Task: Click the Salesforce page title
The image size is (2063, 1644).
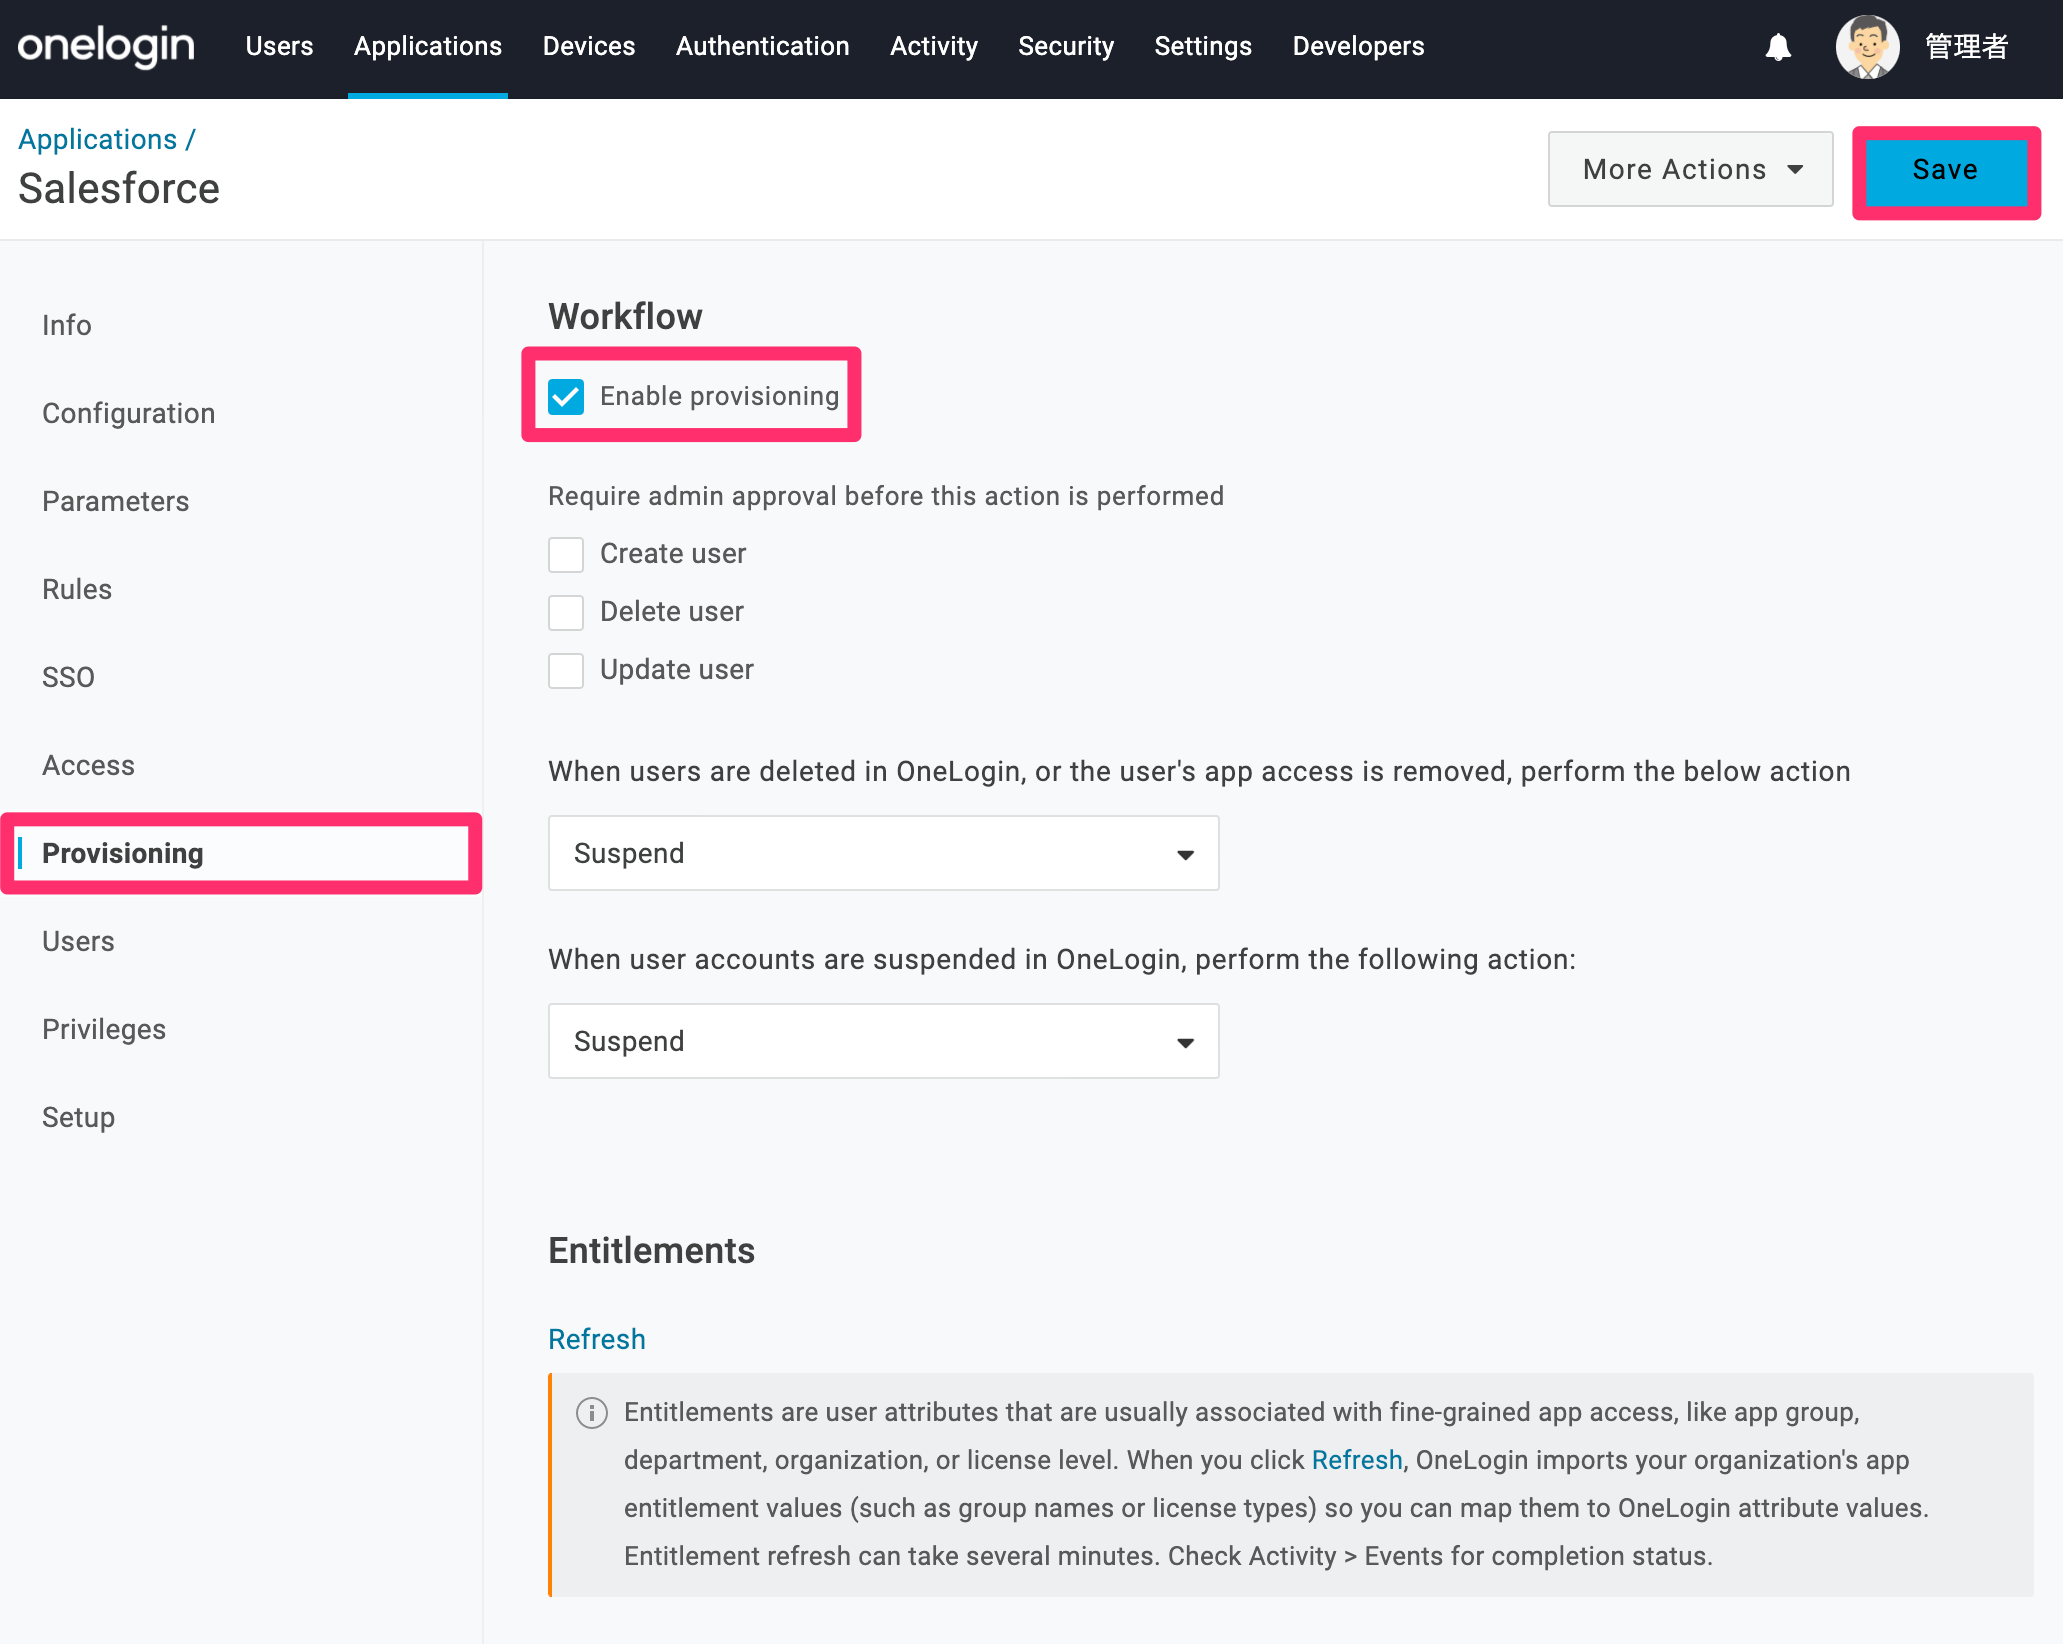Action: click(x=119, y=188)
